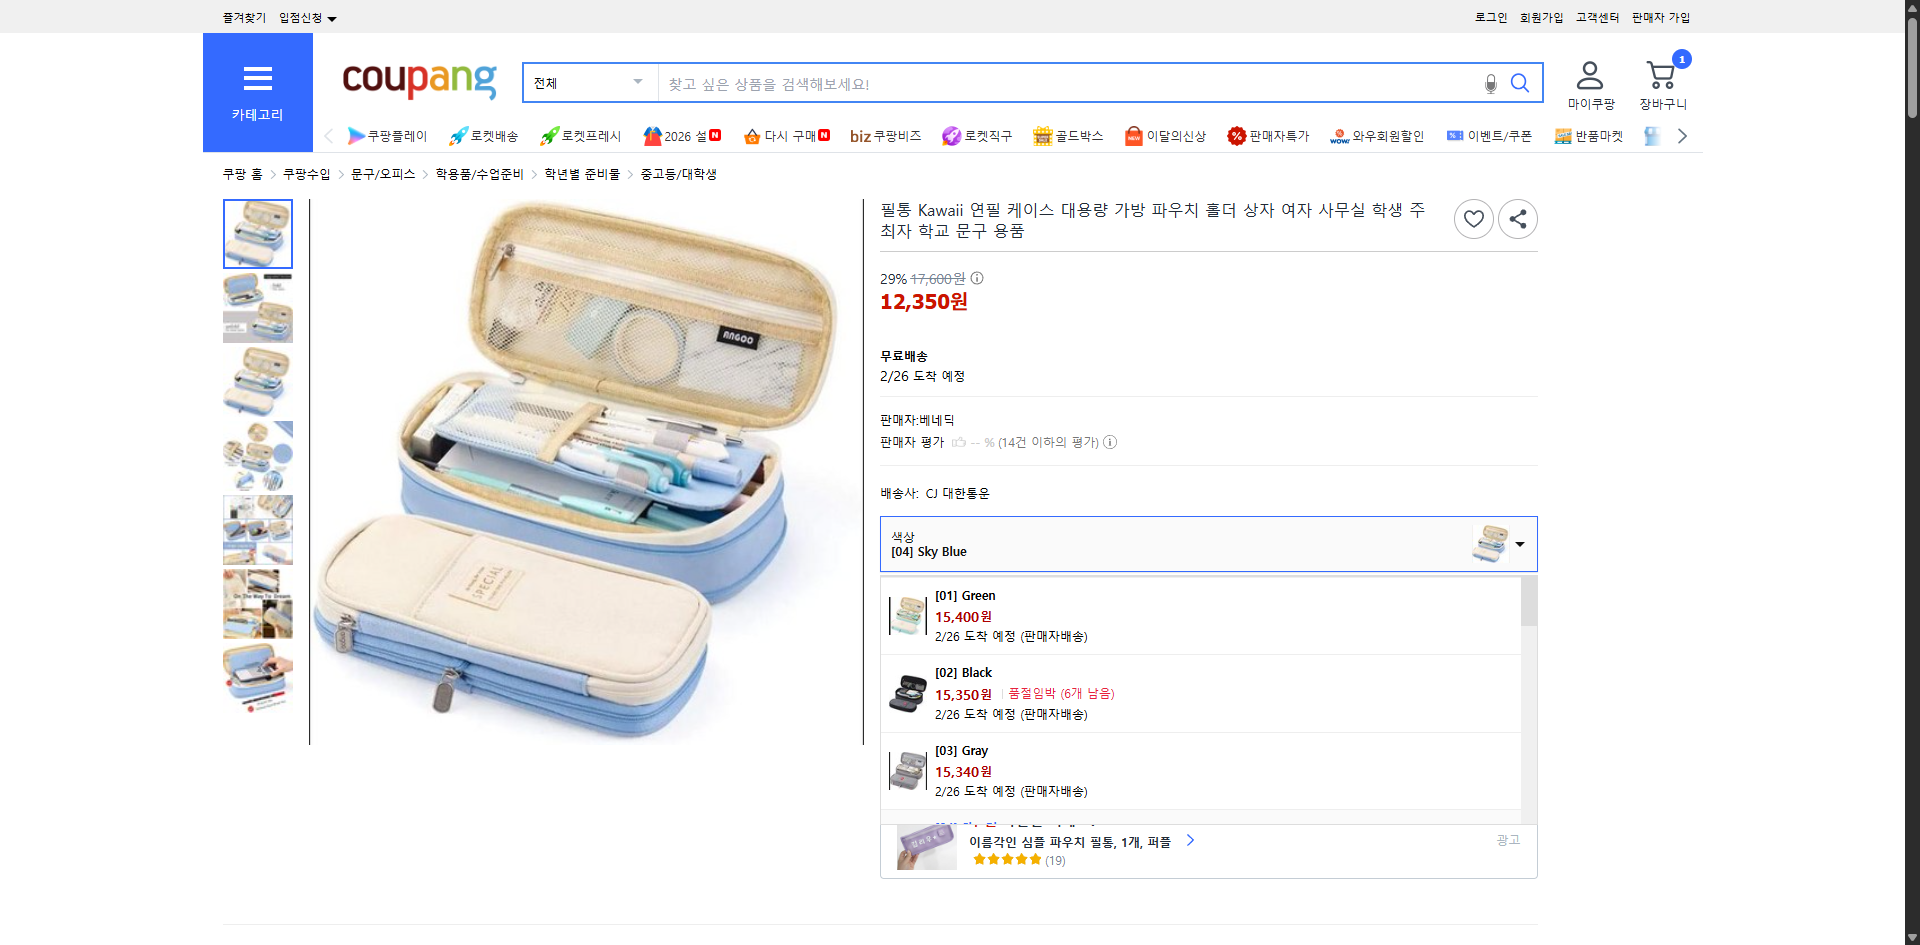Open the 전체 search category dropdown

[x=589, y=82]
